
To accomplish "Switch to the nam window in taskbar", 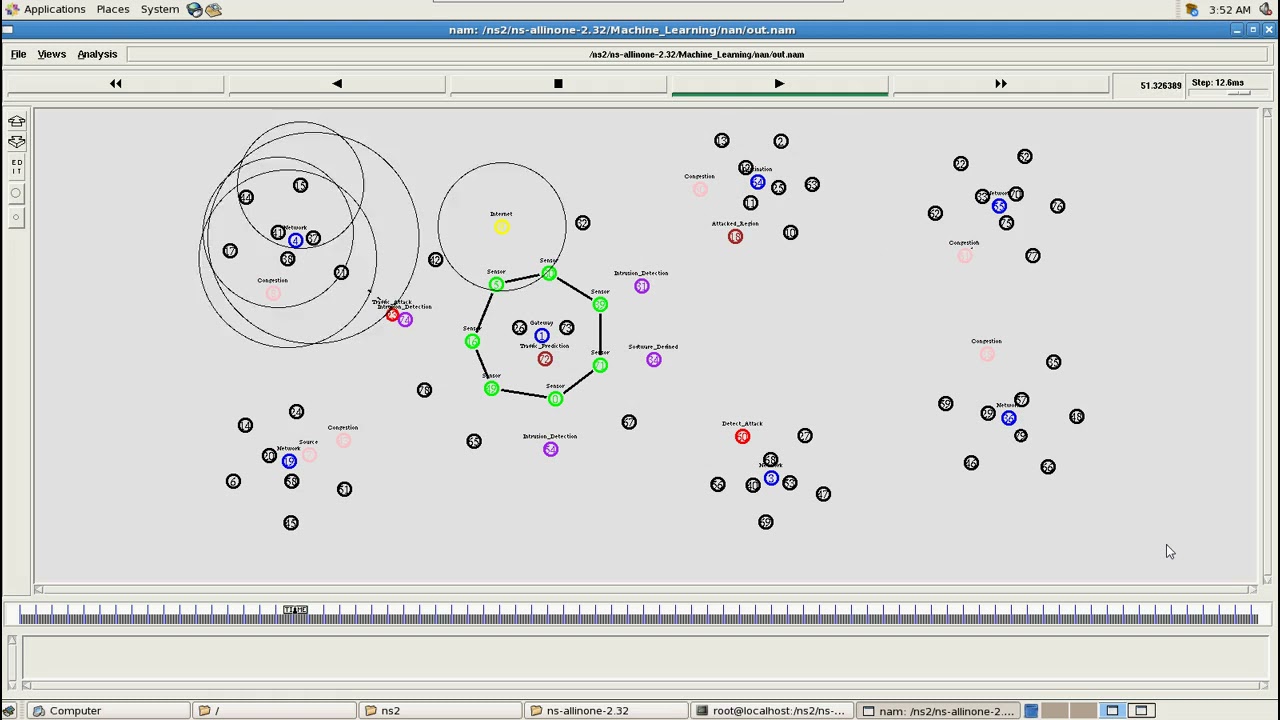I will 937,711.
